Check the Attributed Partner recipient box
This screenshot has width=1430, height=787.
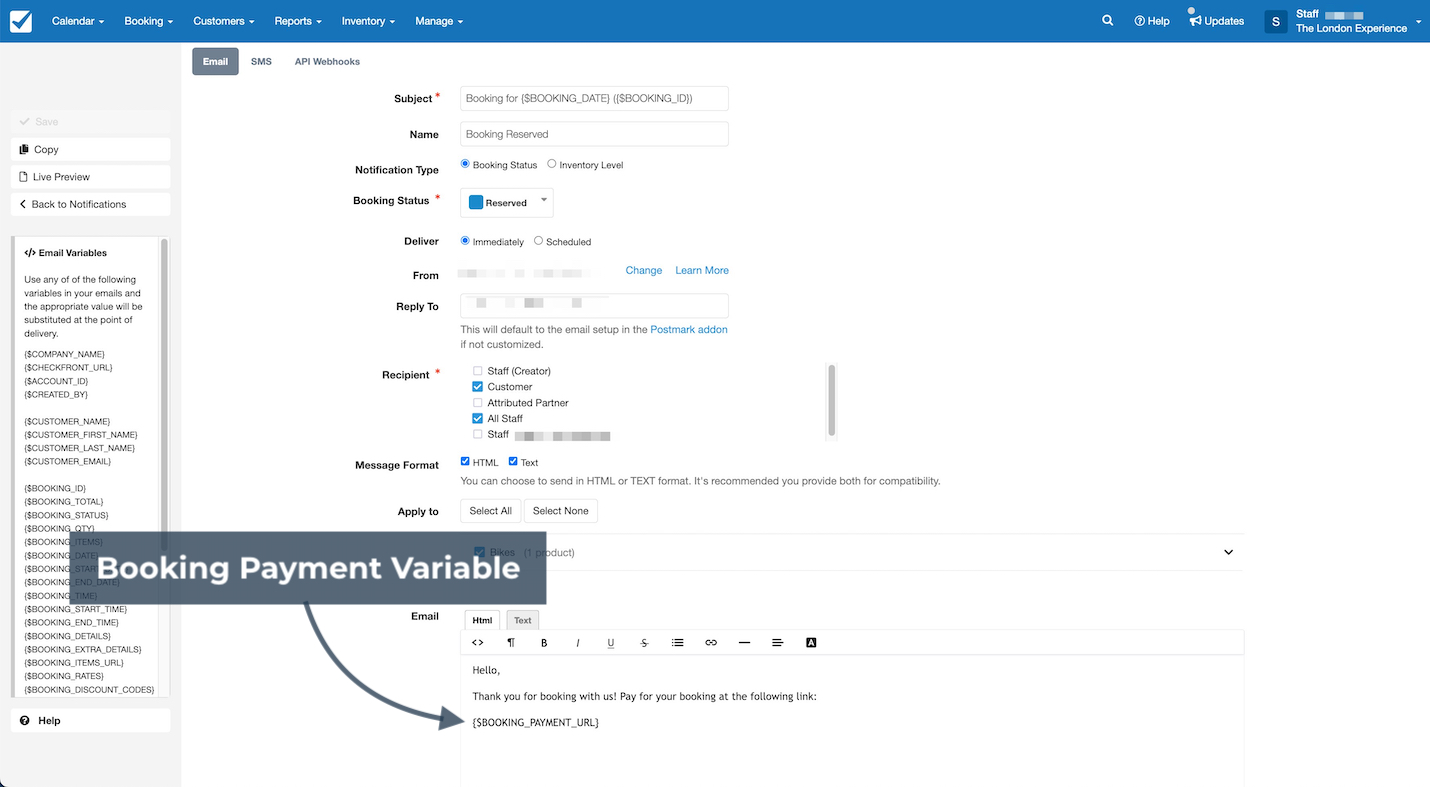[x=477, y=402]
